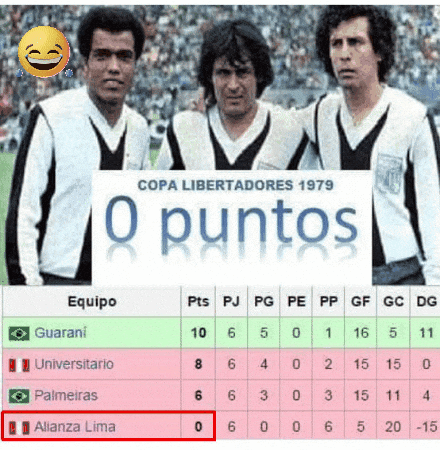
Task: Click Alianza Lima's 0 points cell
Action: (x=198, y=427)
